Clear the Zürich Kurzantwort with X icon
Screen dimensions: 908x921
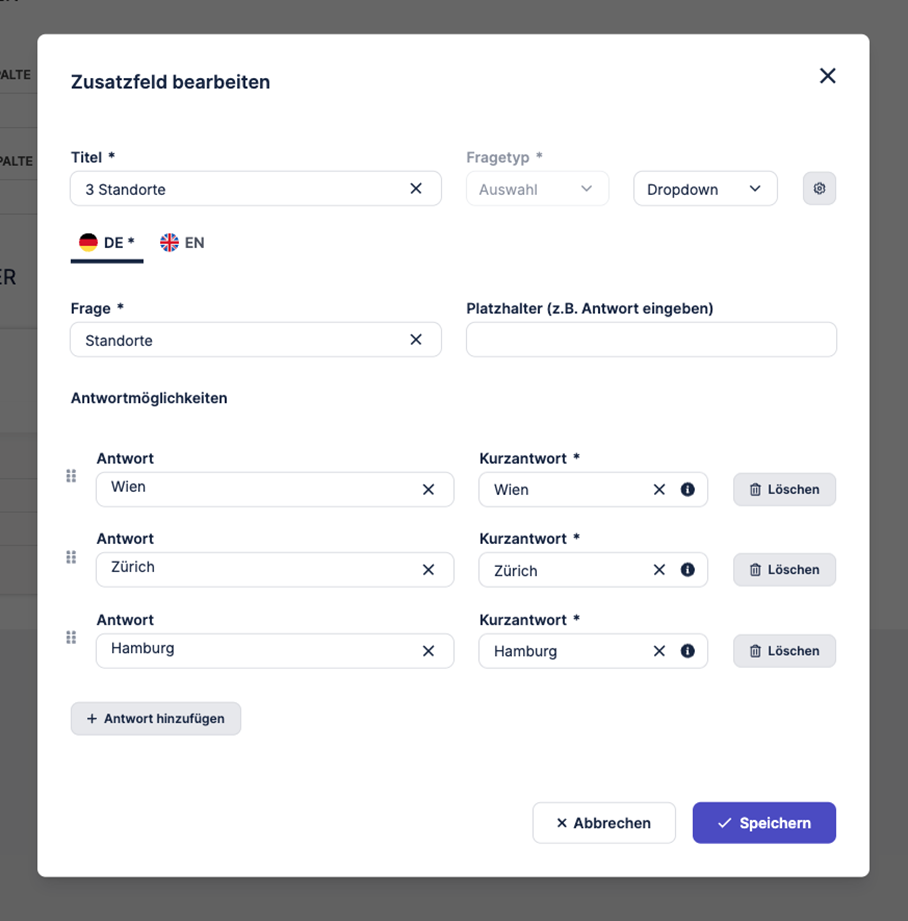(659, 570)
